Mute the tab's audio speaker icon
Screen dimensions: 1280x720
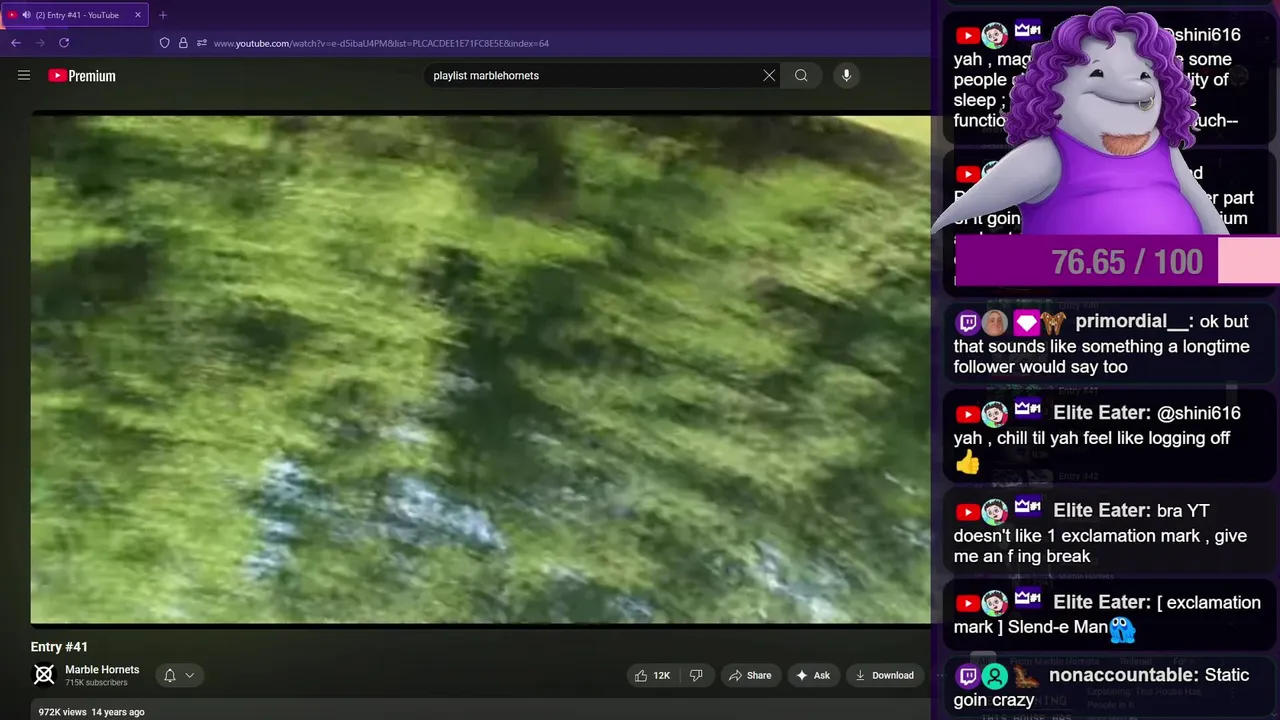26,15
